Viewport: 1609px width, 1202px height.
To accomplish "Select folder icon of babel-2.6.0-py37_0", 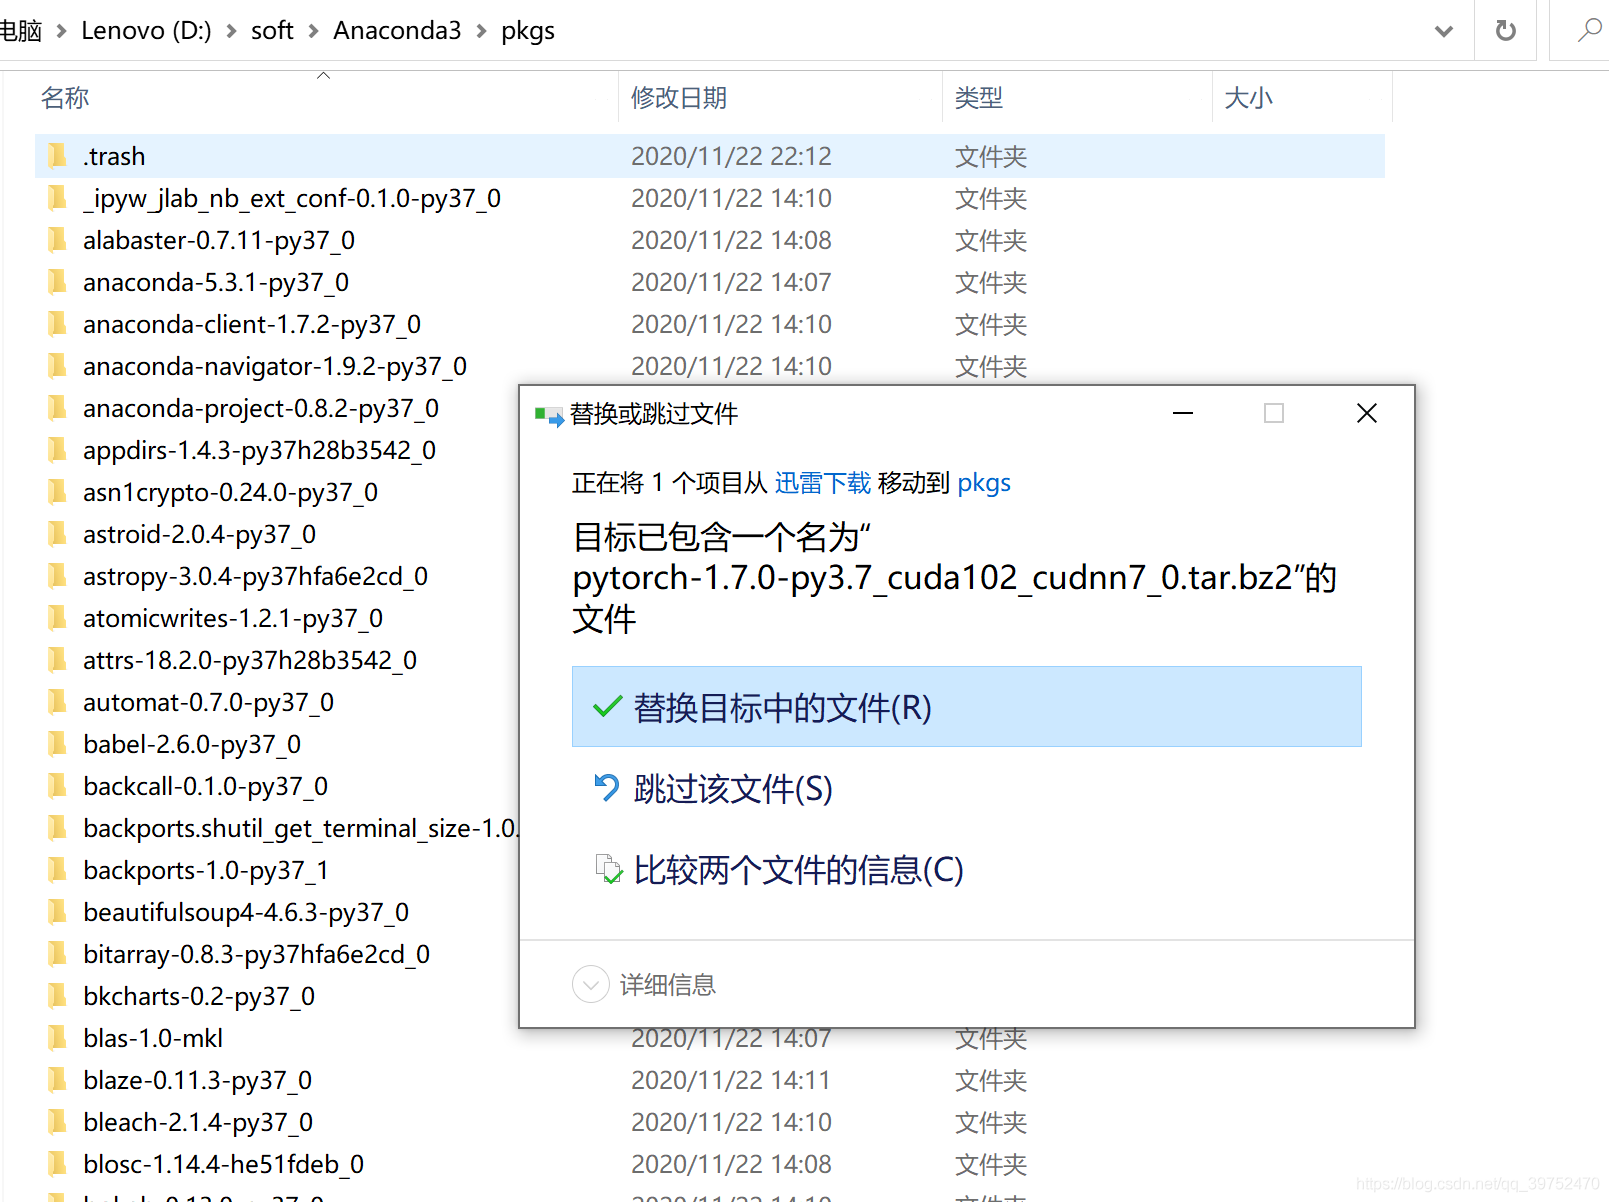I will click(x=58, y=743).
